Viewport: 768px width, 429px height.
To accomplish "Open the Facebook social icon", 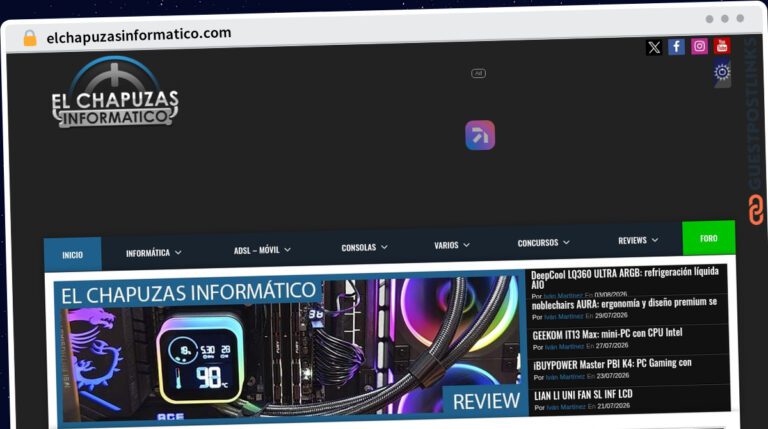I will 676,47.
